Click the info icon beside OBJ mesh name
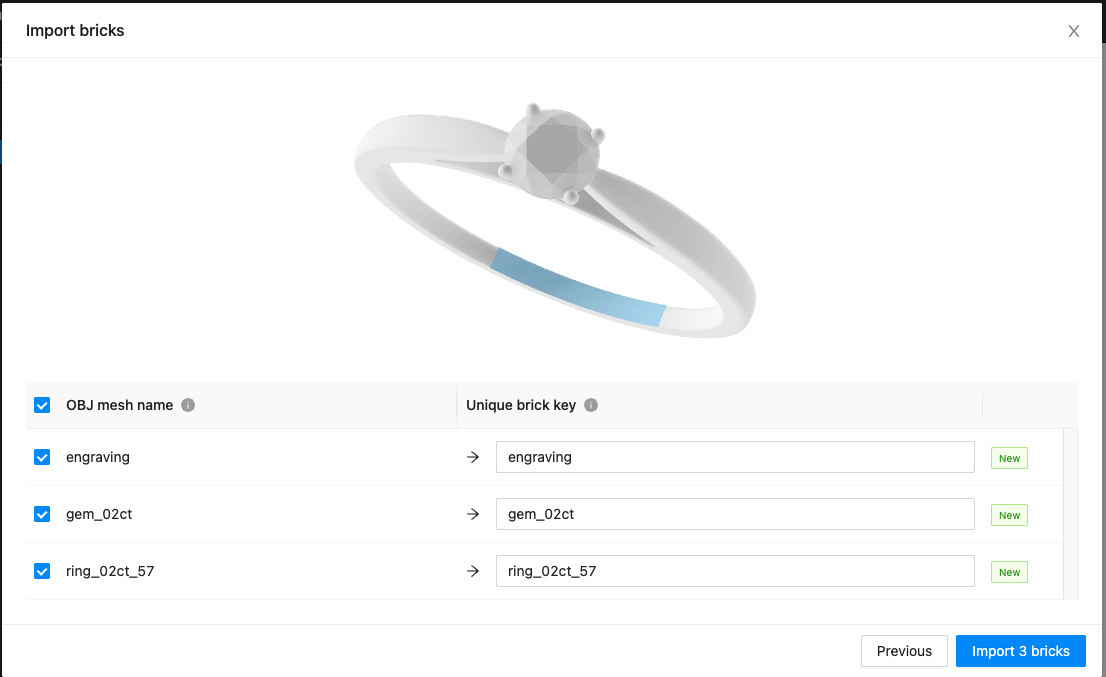Viewport: 1106px width, 677px height. pyautogui.click(x=188, y=405)
